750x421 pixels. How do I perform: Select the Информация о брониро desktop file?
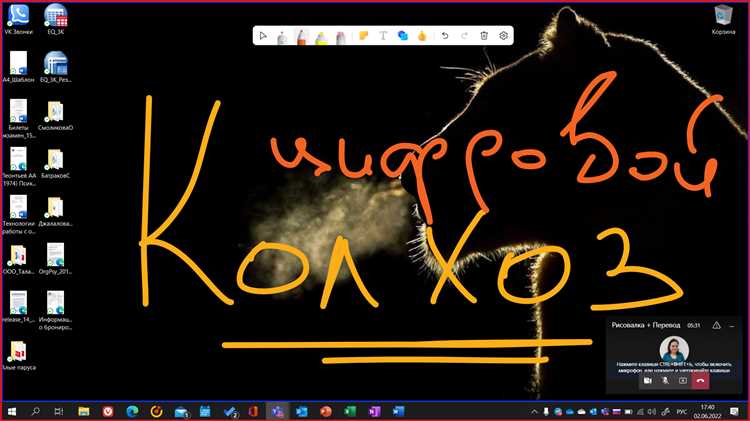pyautogui.click(x=55, y=310)
